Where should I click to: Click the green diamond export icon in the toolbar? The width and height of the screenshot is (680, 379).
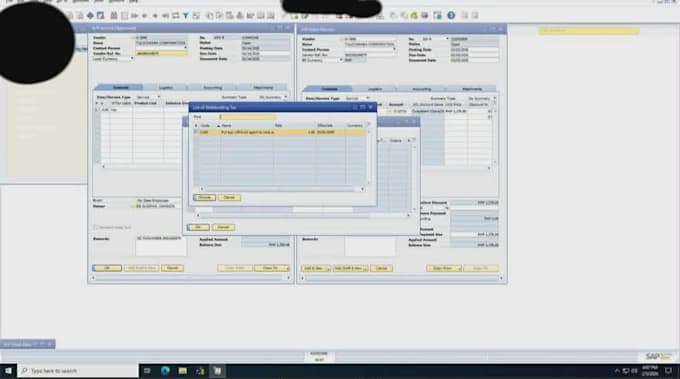coord(90,16)
